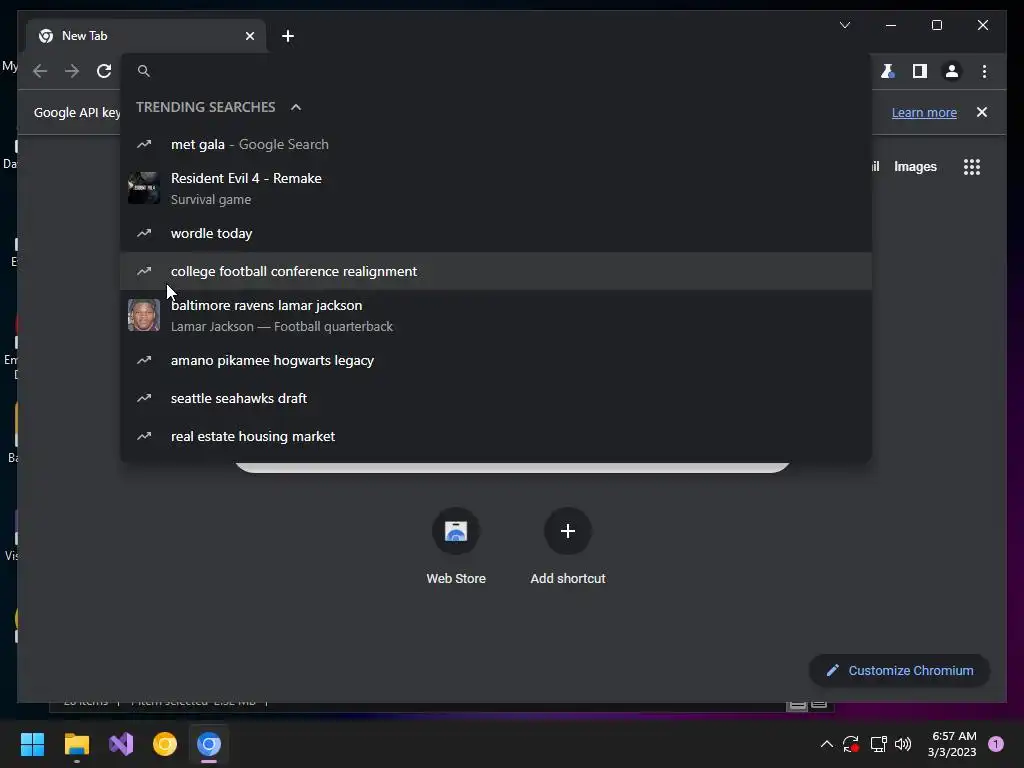
Task: Open the yellow Chrome Canary taskbar icon
Action: (x=165, y=744)
